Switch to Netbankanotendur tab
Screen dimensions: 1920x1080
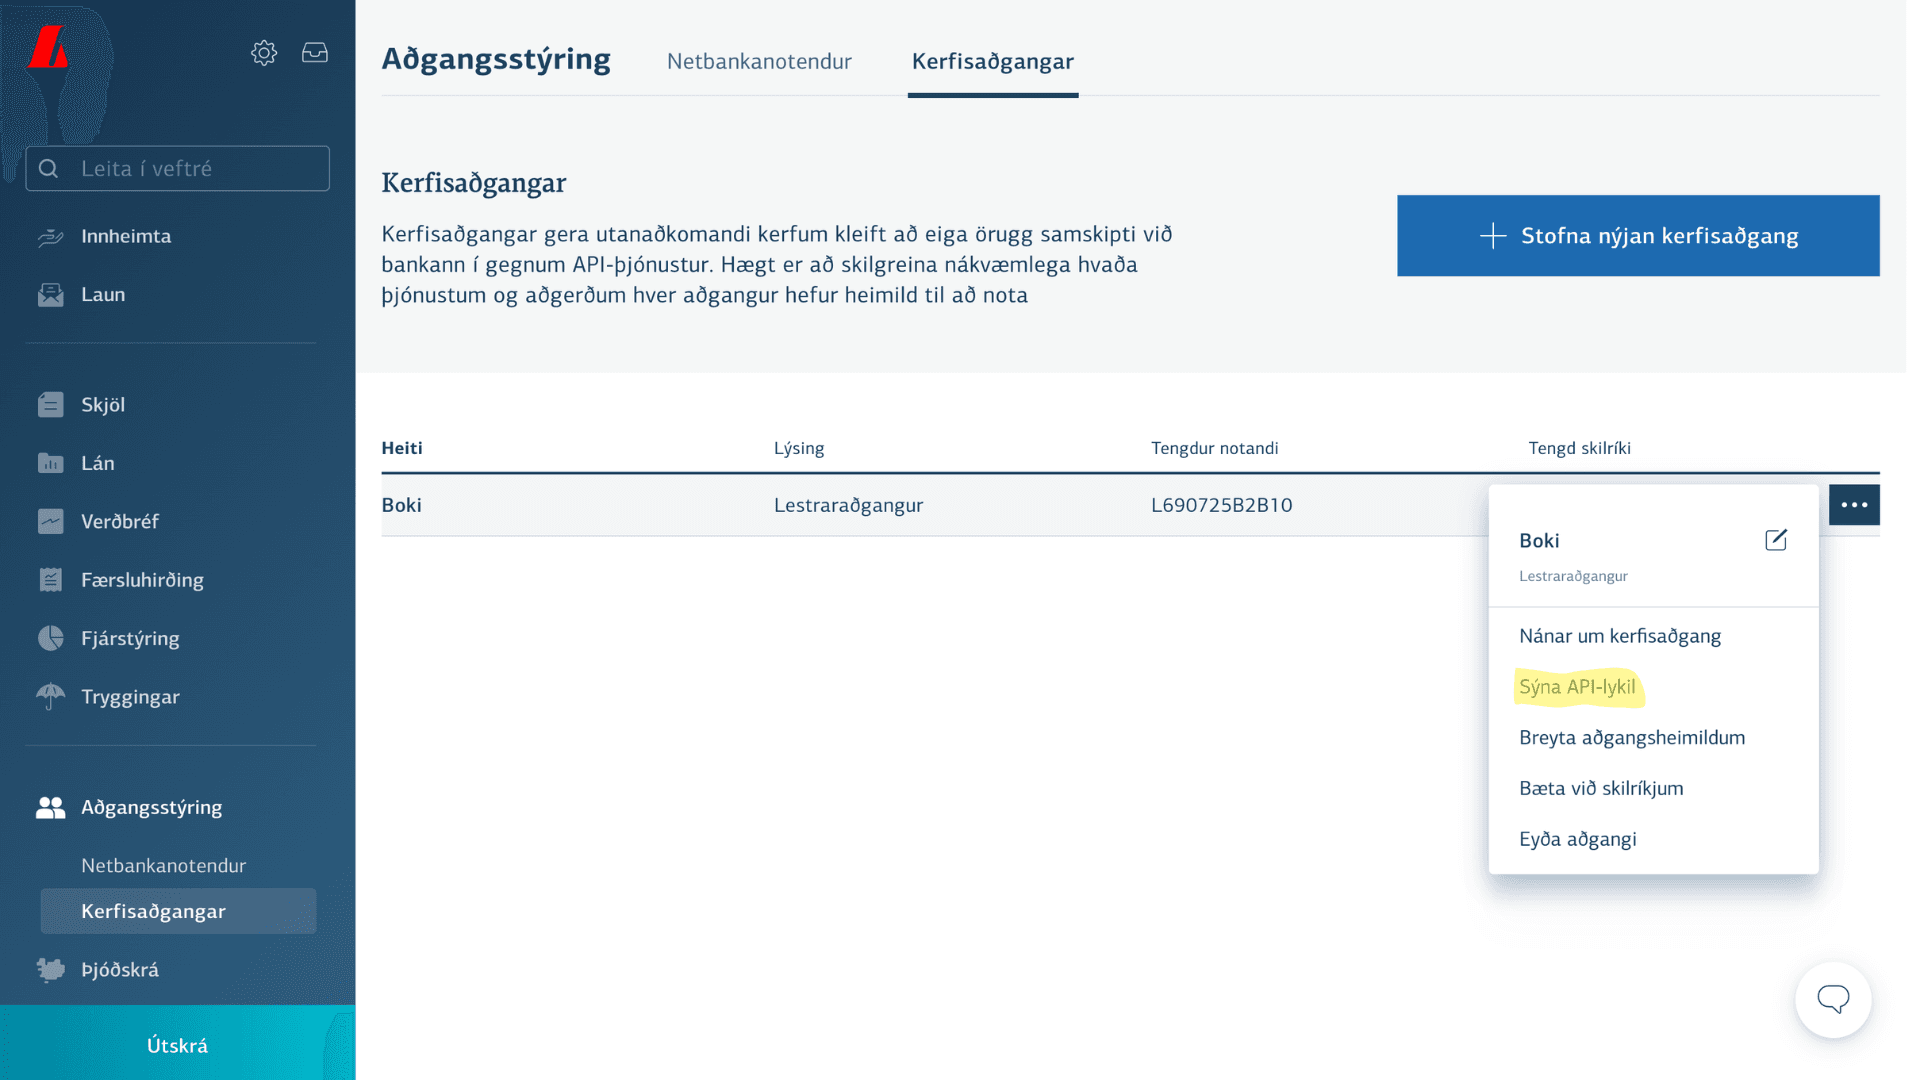click(x=759, y=61)
